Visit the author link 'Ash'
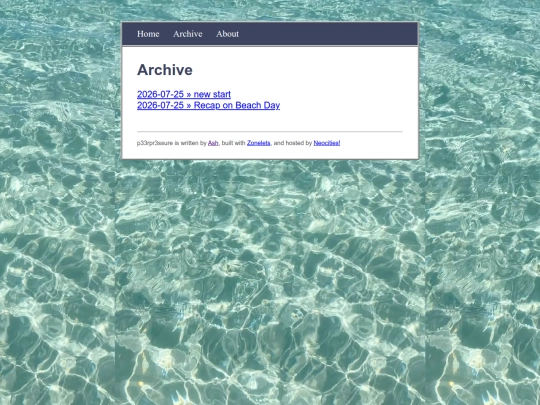The width and height of the screenshot is (540, 405). pos(213,143)
